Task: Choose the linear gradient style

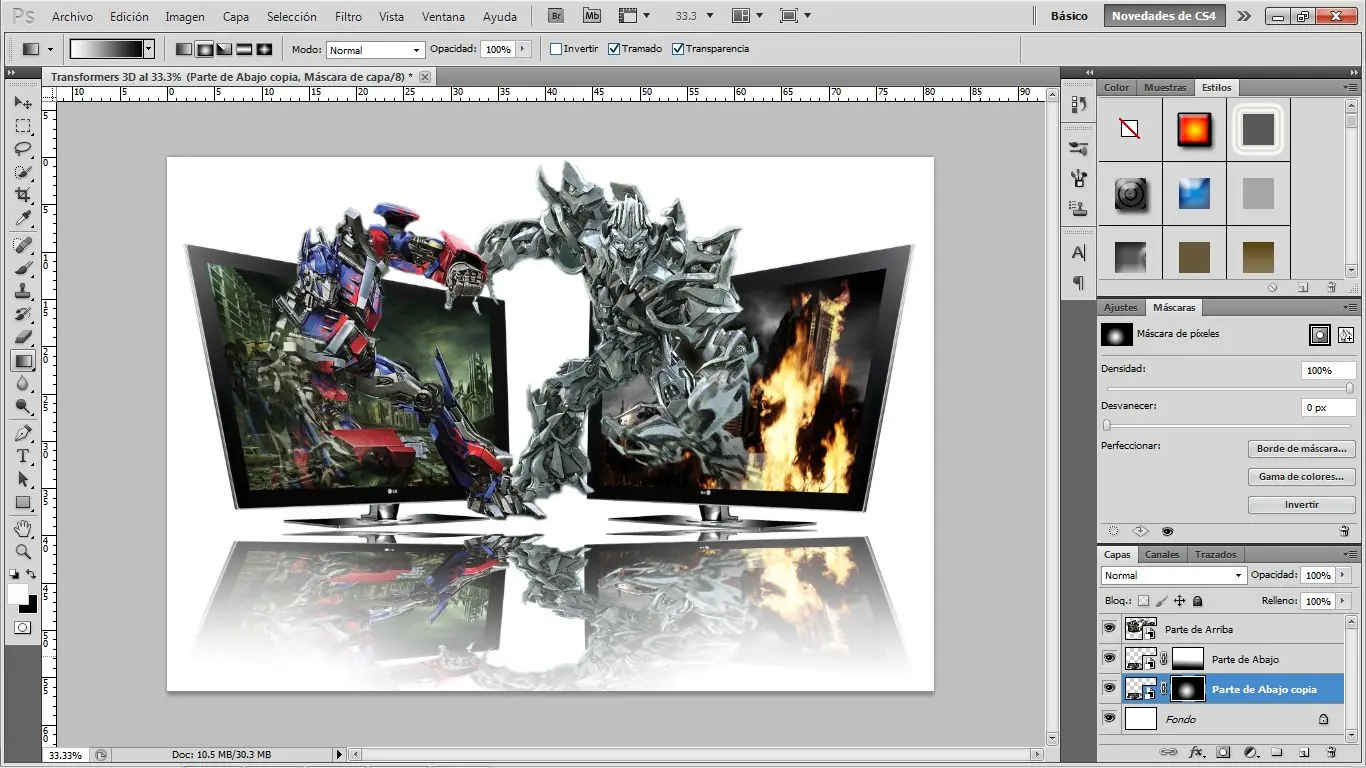Action: tap(184, 49)
